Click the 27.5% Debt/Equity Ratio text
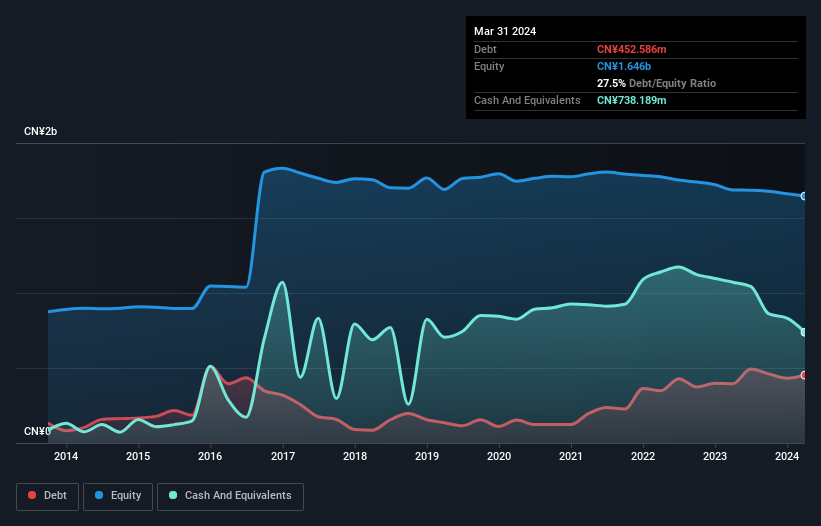The height and width of the screenshot is (526, 821). [x=656, y=83]
